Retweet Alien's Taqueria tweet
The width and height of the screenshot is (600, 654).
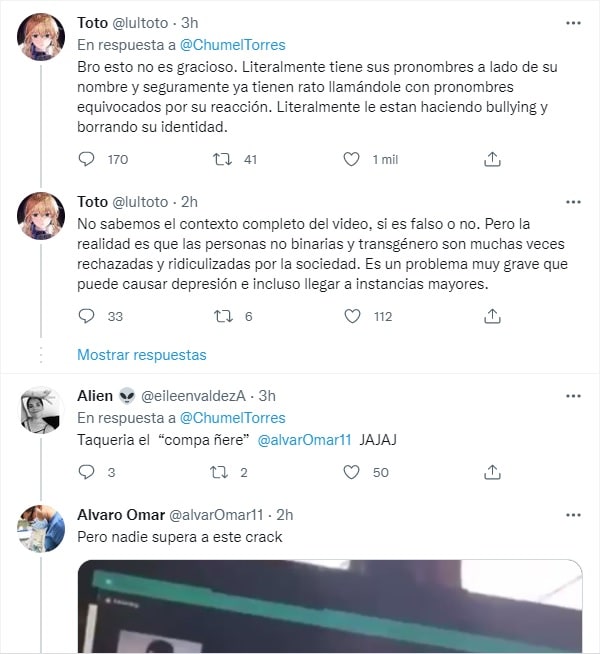(x=218, y=472)
